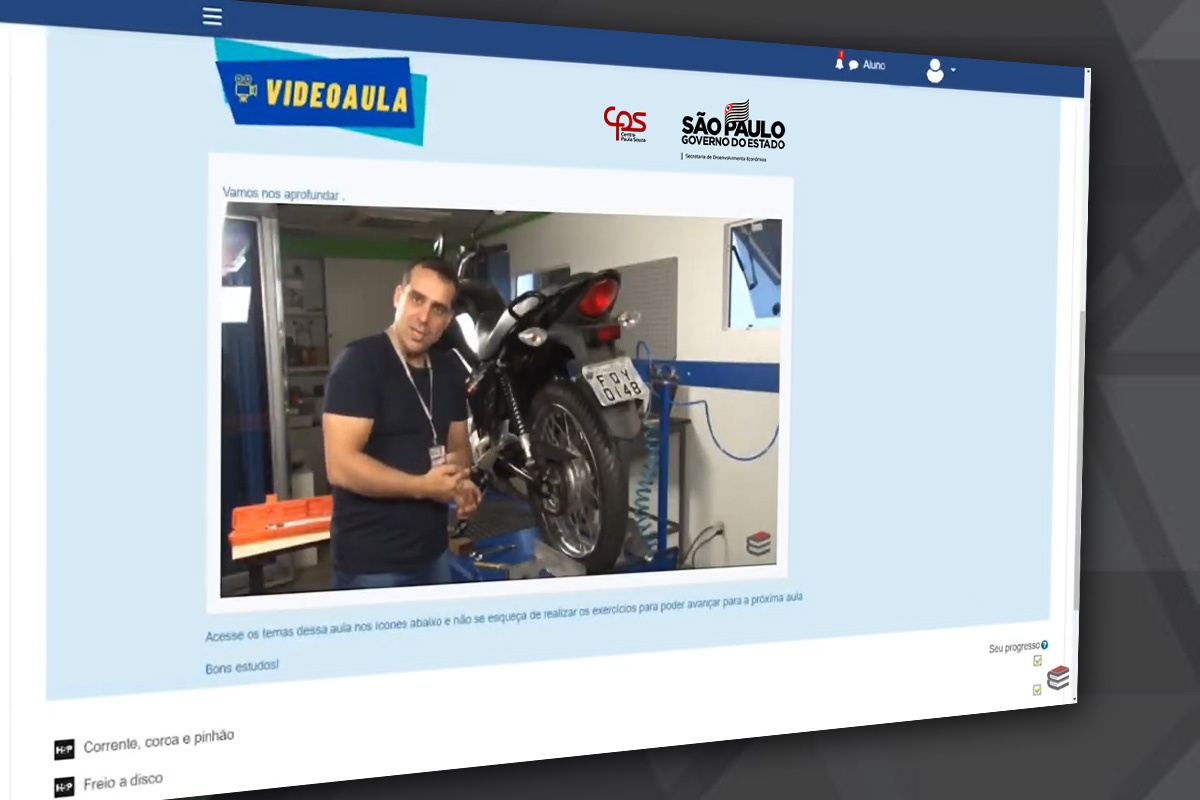Image resolution: width=1200 pixels, height=800 pixels.
Task: Click the VIDEOAULA banner
Action: [x=320, y=95]
